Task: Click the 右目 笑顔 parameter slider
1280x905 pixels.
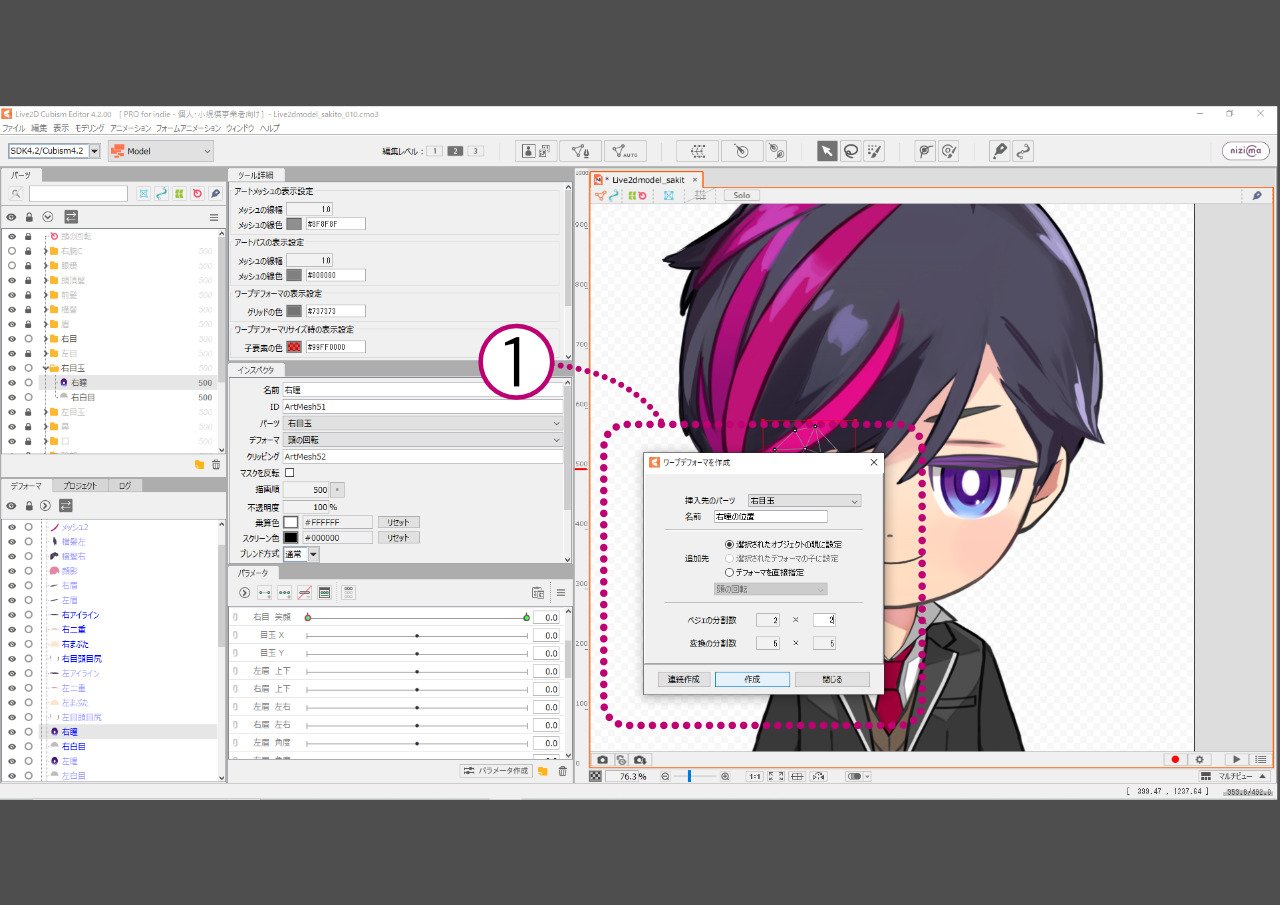Action: pos(417,618)
